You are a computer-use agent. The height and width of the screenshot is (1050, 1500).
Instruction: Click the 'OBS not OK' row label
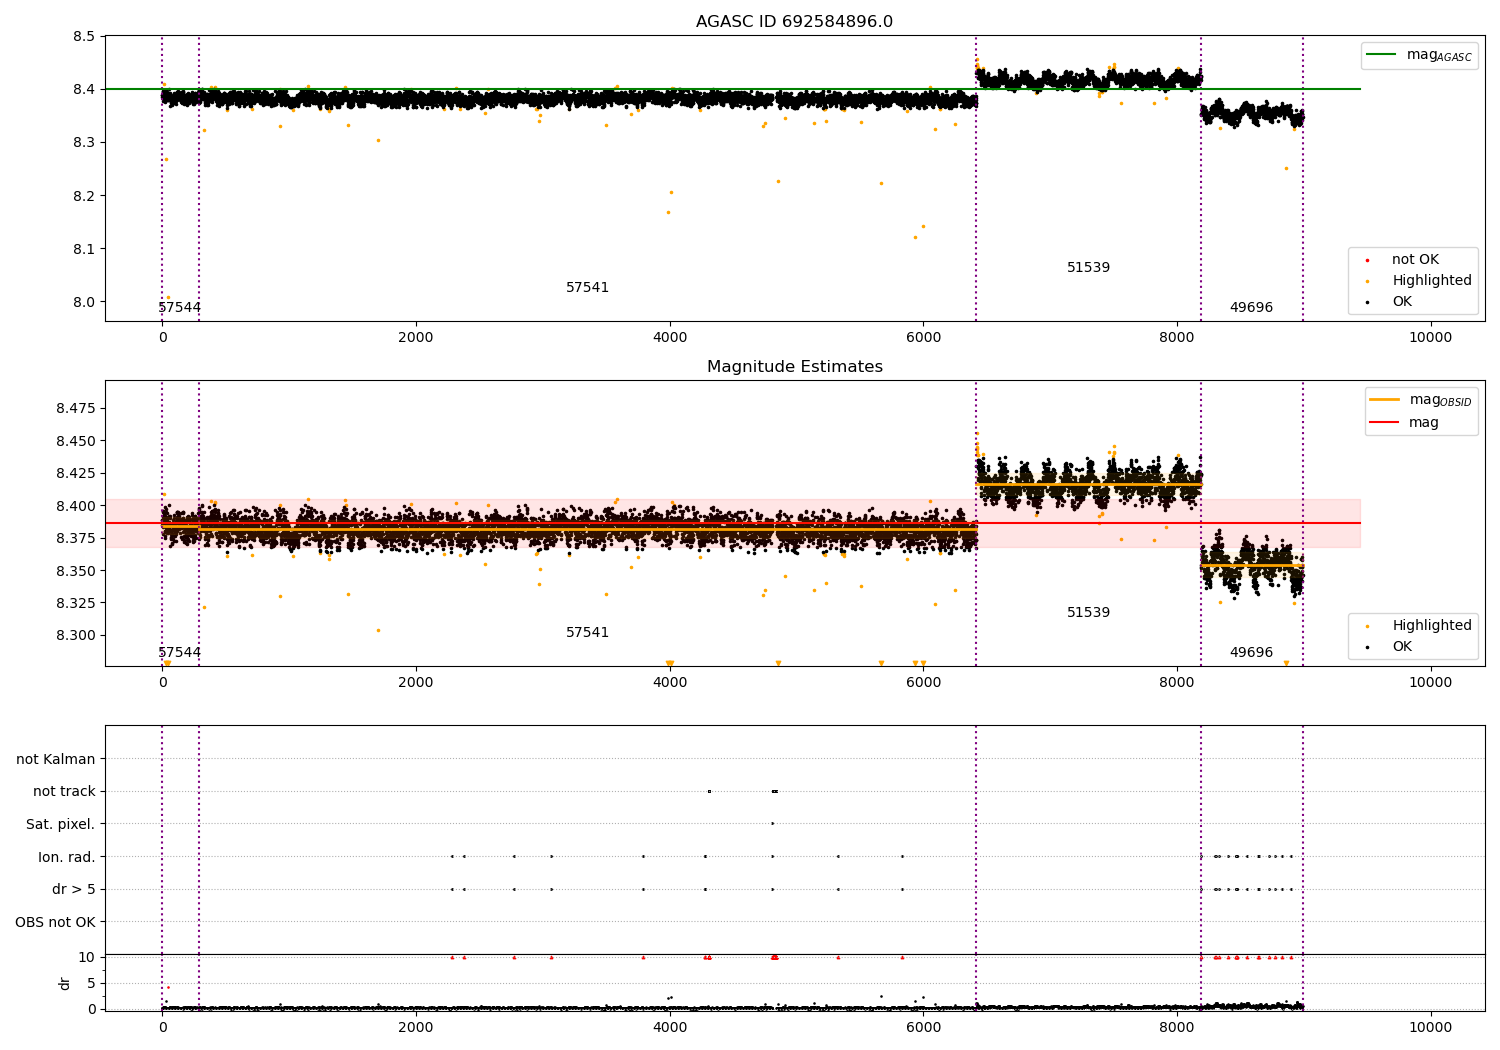[x=55, y=922]
